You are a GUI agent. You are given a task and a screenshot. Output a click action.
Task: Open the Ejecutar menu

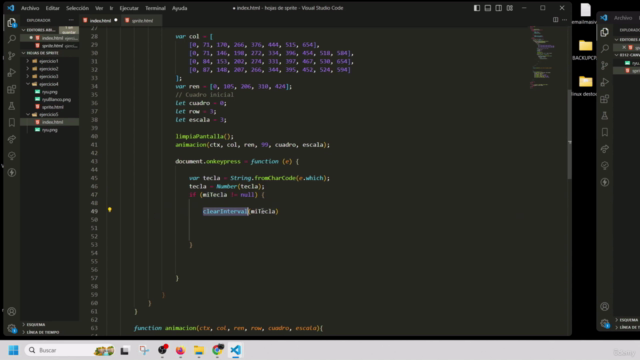(x=129, y=8)
